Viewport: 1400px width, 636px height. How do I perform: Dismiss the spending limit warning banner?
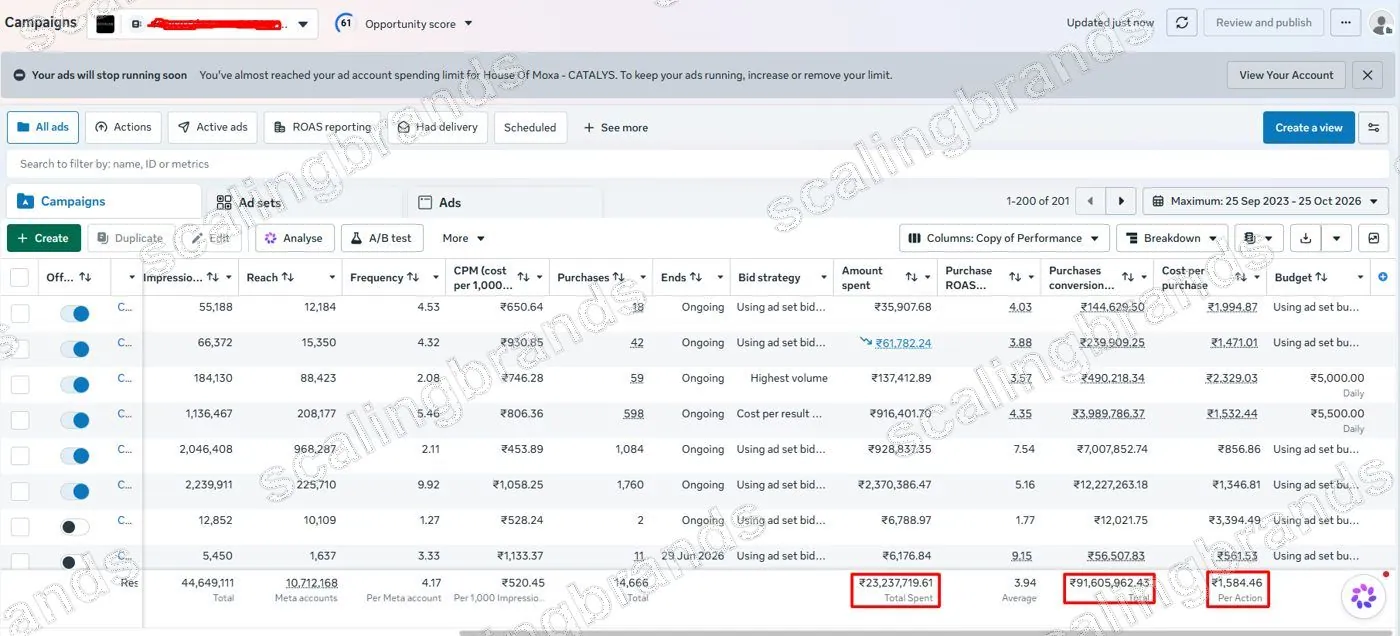pyautogui.click(x=1367, y=75)
